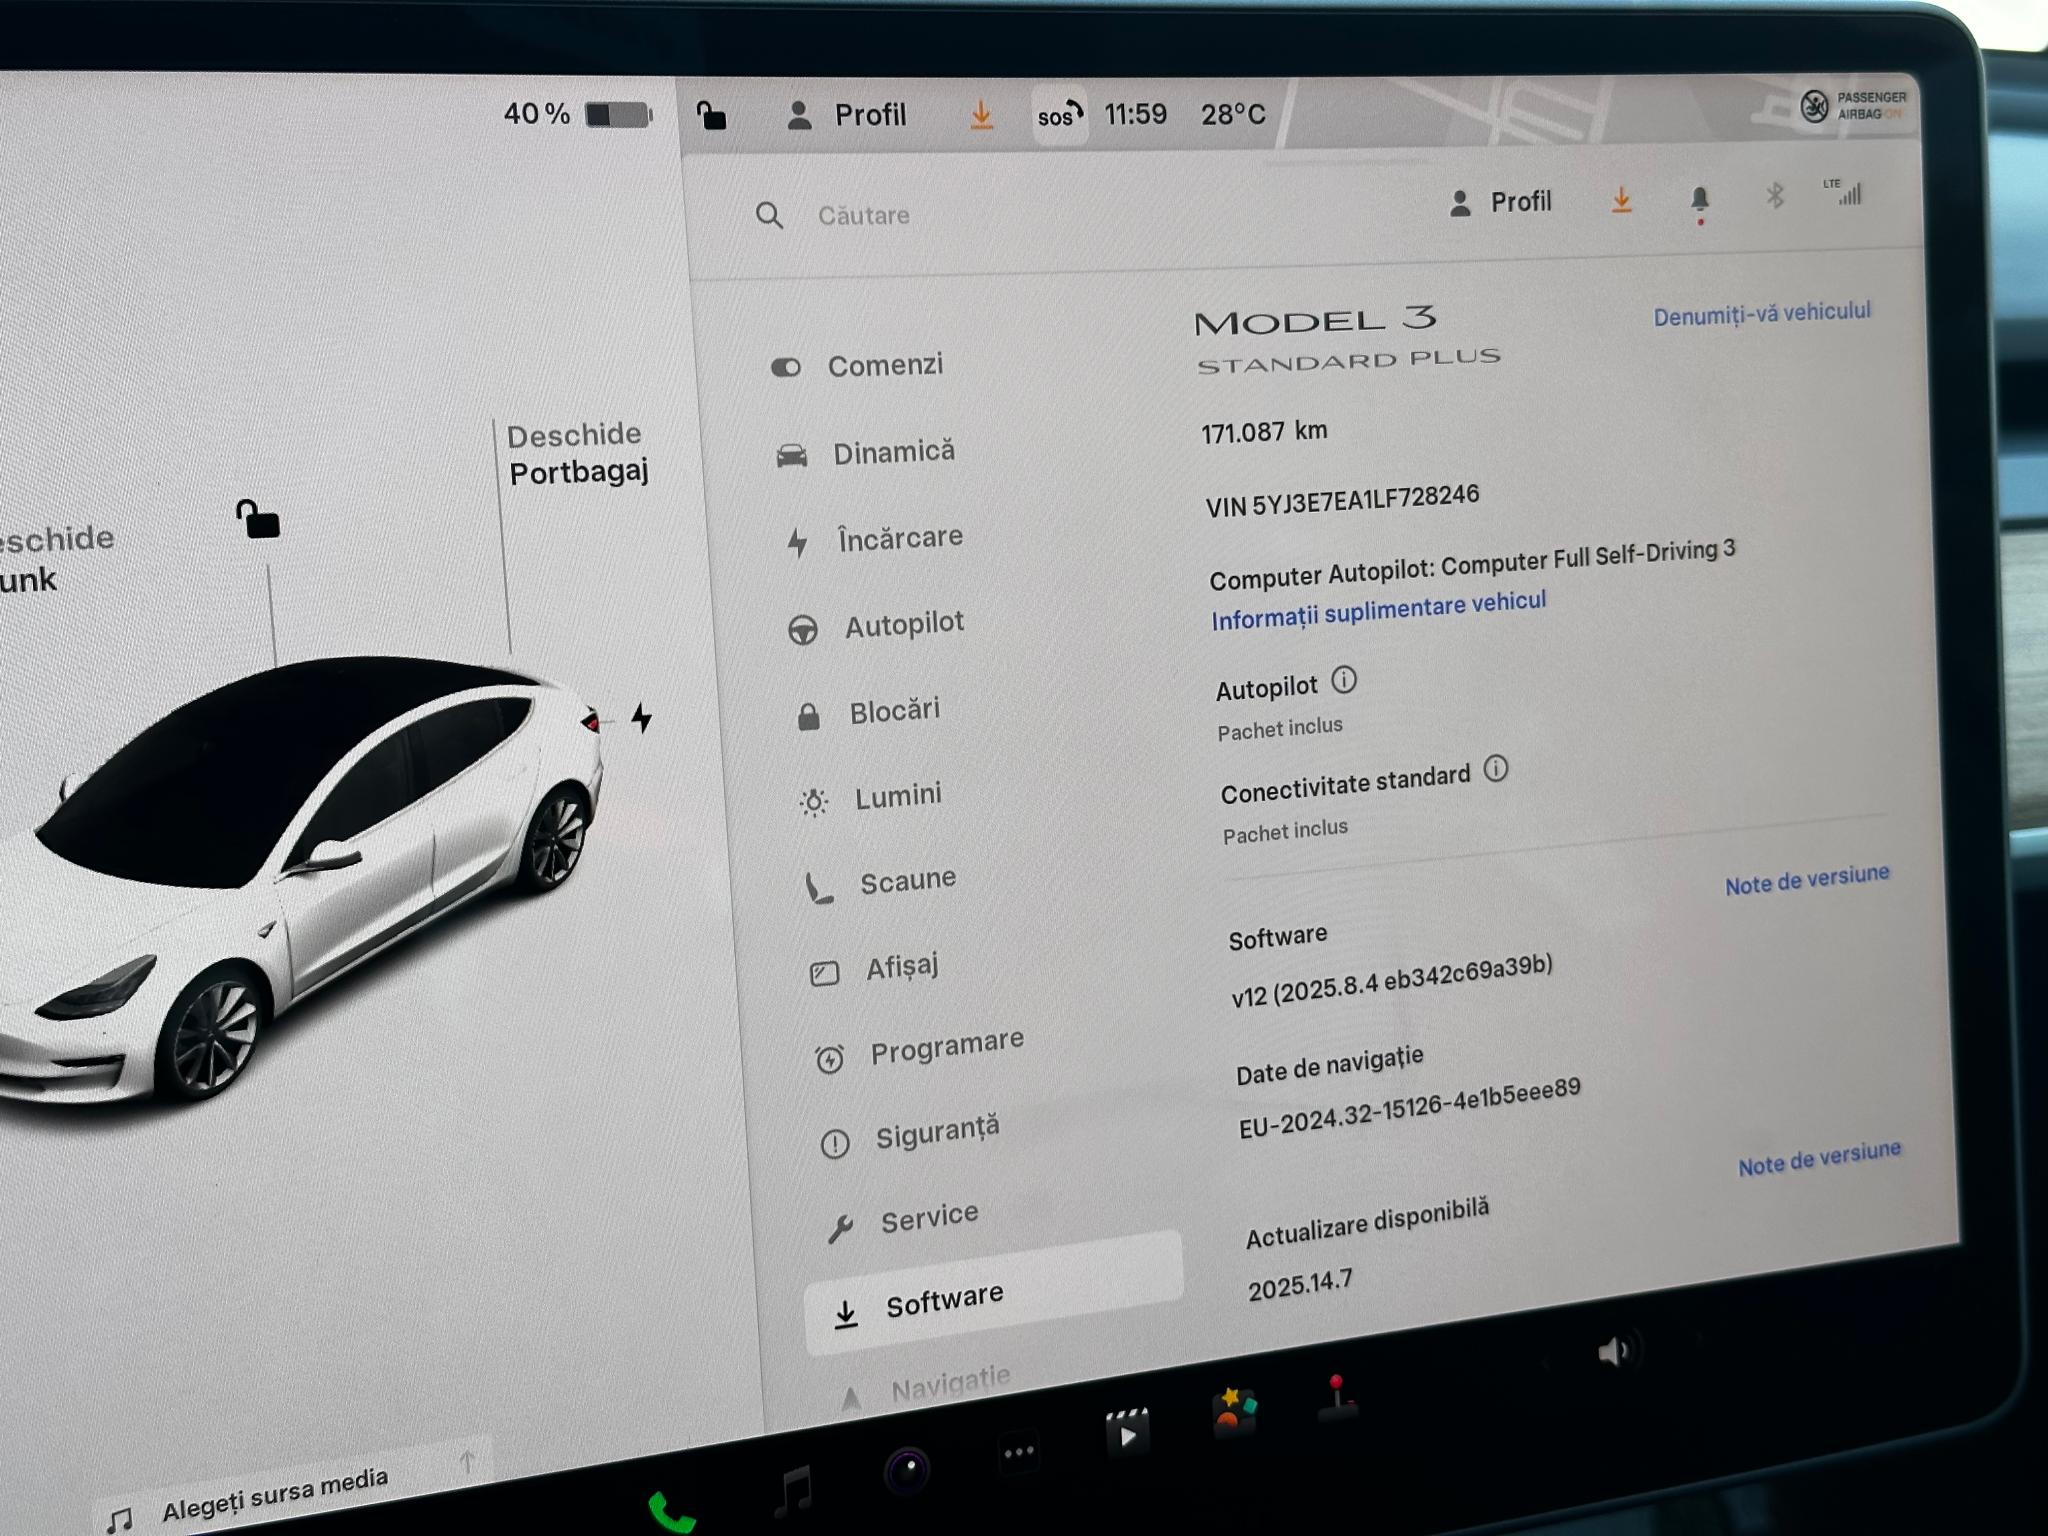This screenshot has height=1536, width=2048.
Task: Tap Profil in the top status bar
Action: pos(846,115)
